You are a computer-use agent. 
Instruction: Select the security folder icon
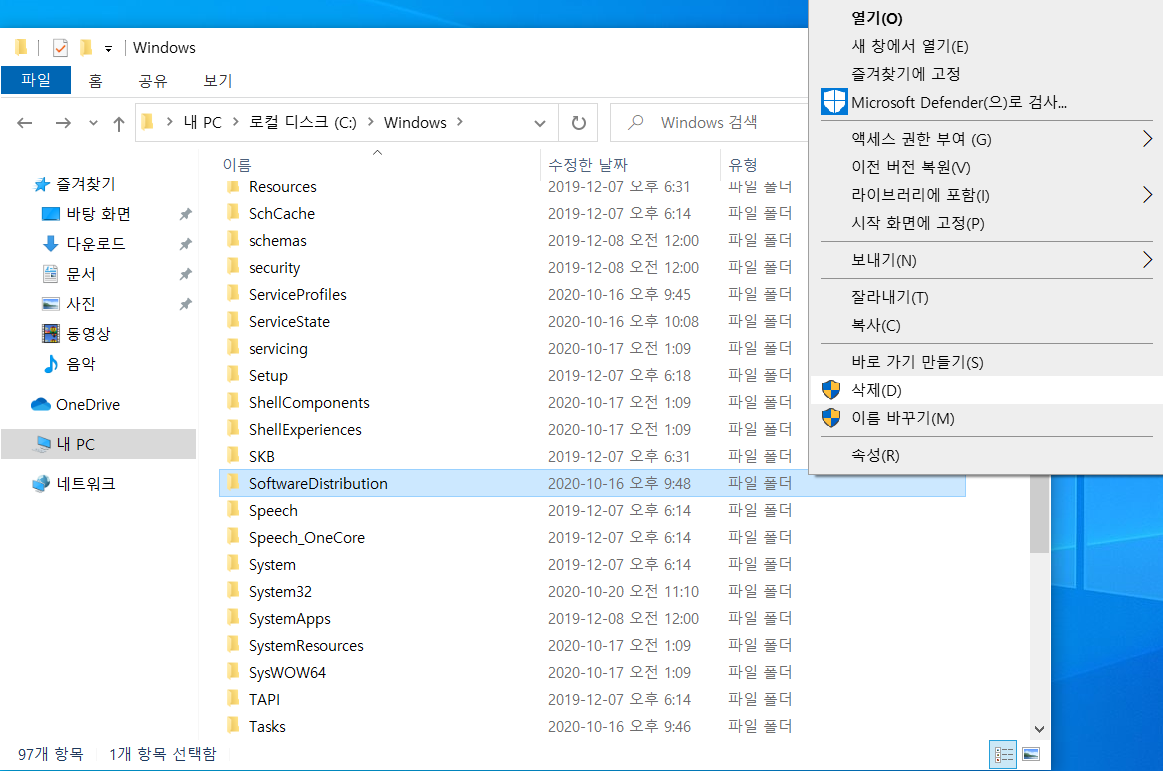[x=233, y=266]
